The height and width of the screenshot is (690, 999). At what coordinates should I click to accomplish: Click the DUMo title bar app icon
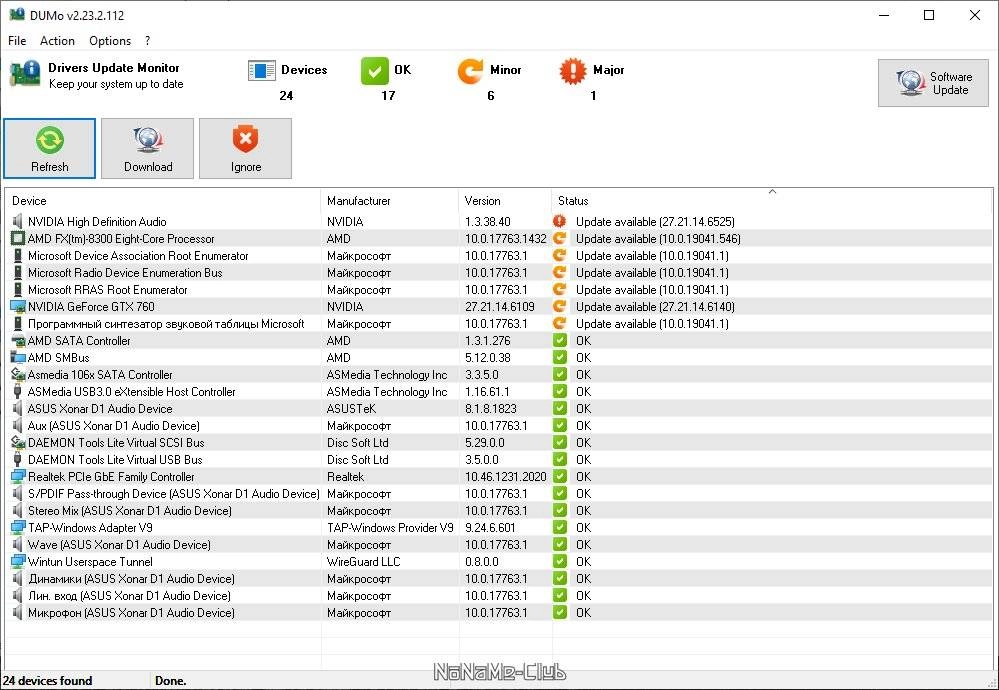click(x=17, y=15)
